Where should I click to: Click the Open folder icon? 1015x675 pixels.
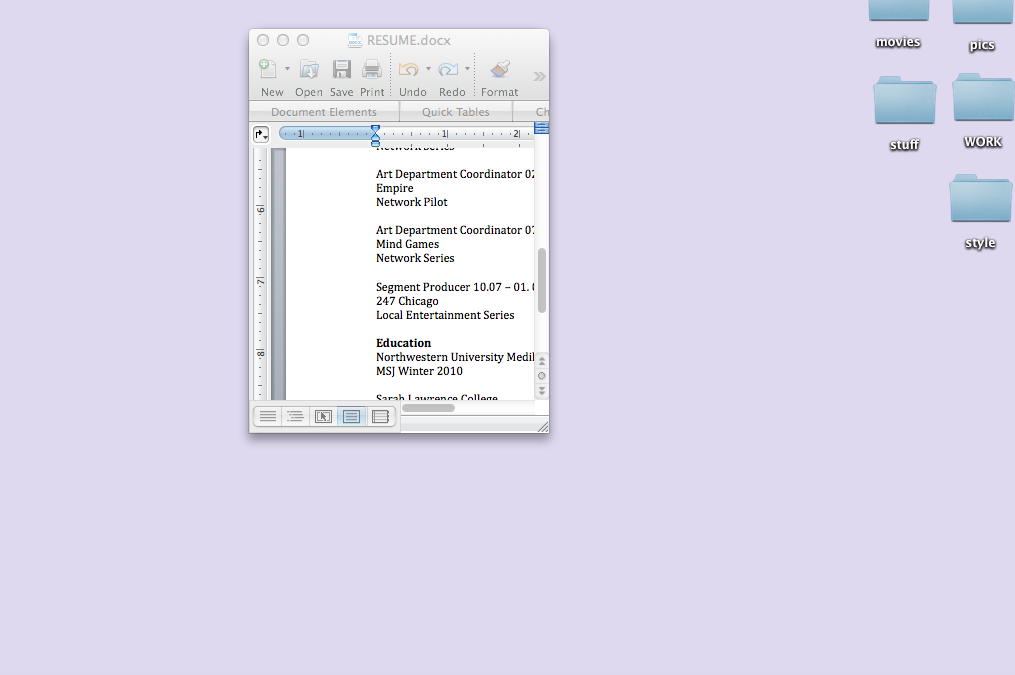309,69
